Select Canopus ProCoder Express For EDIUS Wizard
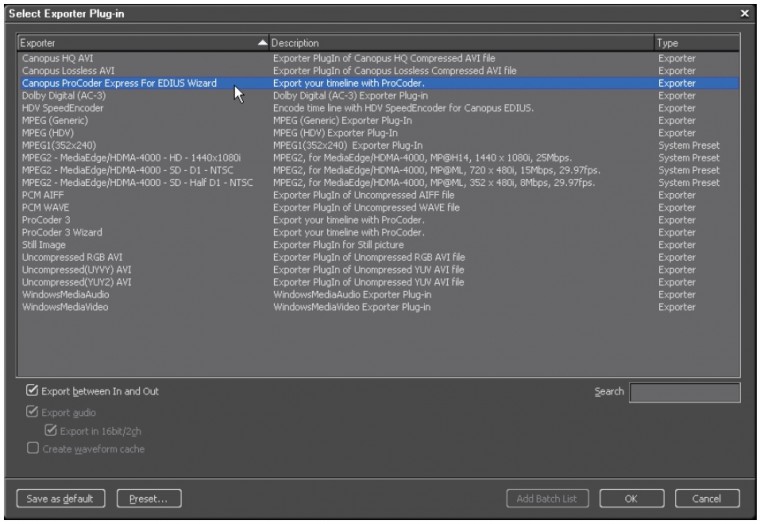The width and height of the screenshot is (760, 524). tap(378, 83)
